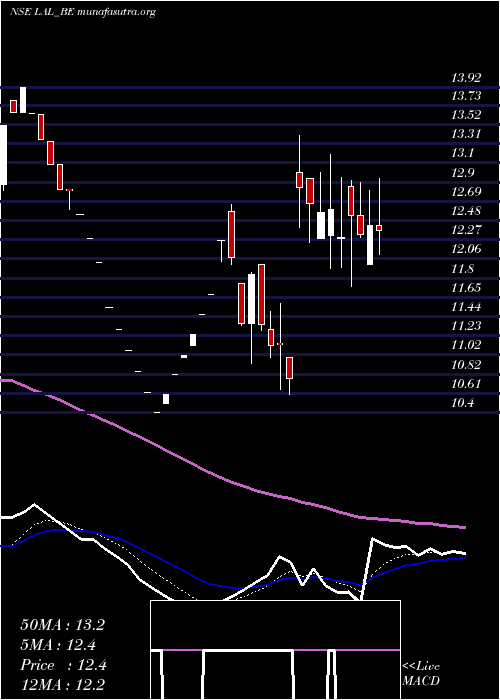Image resolution: width=500 pixels, height=700 pixels.
Task: Click the 10.4 price axis label
Action: tap(464, 403)
